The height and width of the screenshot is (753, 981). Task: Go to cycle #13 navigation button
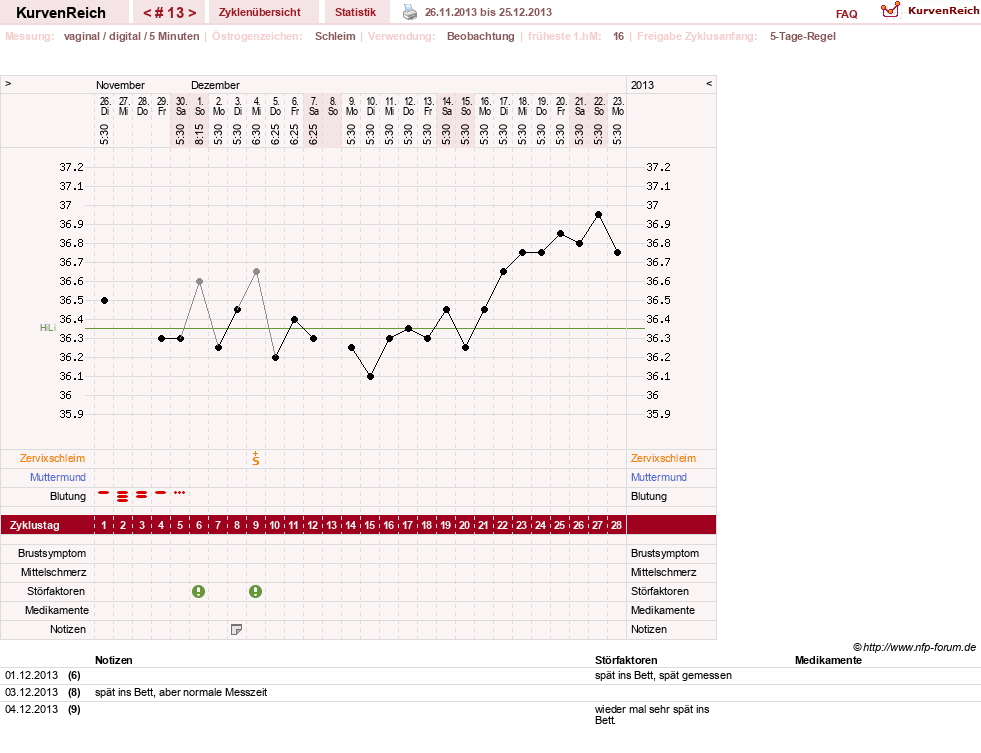click(x=170, y=13)
